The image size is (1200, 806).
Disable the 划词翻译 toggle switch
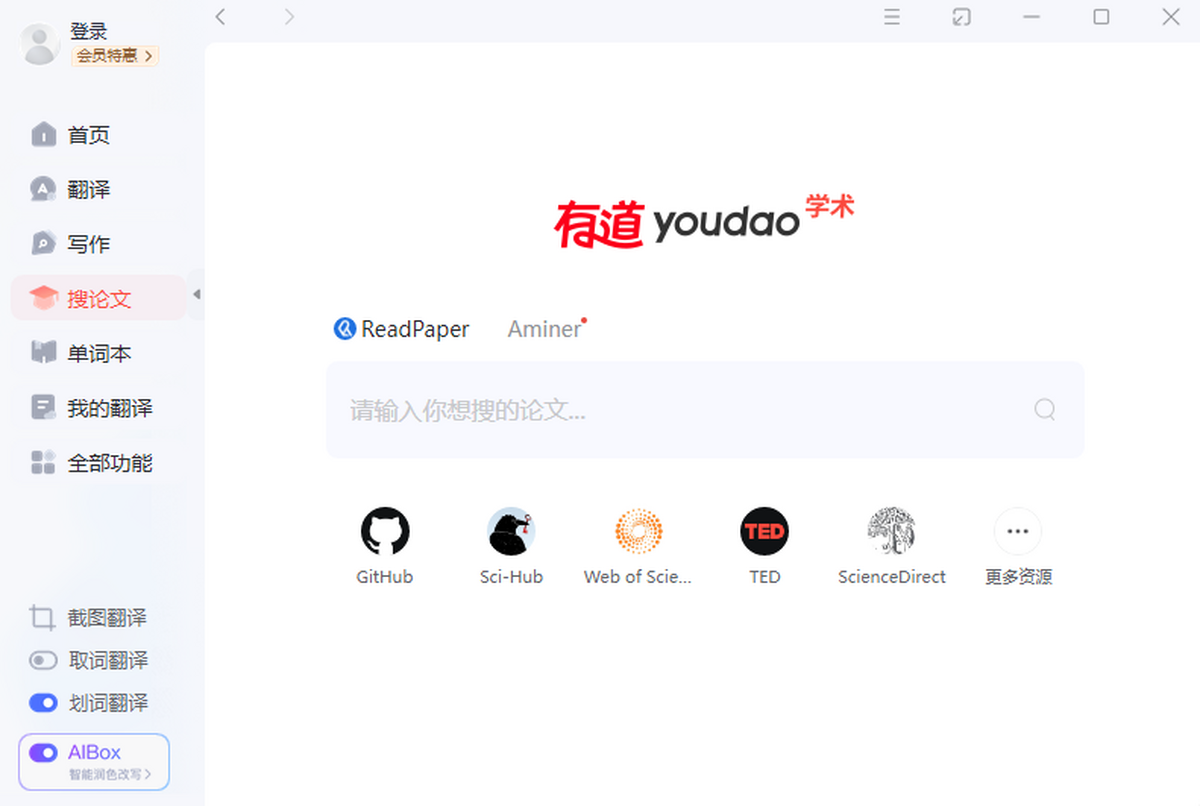pos(43,703)
